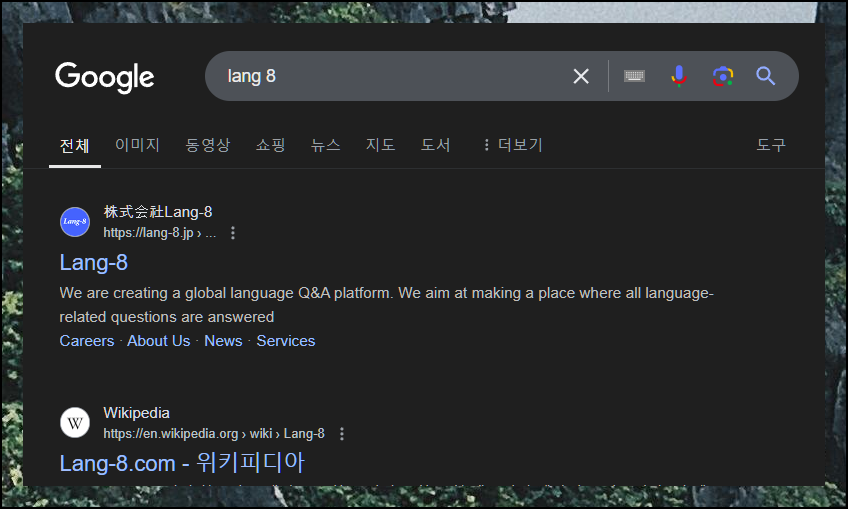This screenshot has width=848, height=509.
Task: Open the Lang-8 result title link
Action: (94, 263)
